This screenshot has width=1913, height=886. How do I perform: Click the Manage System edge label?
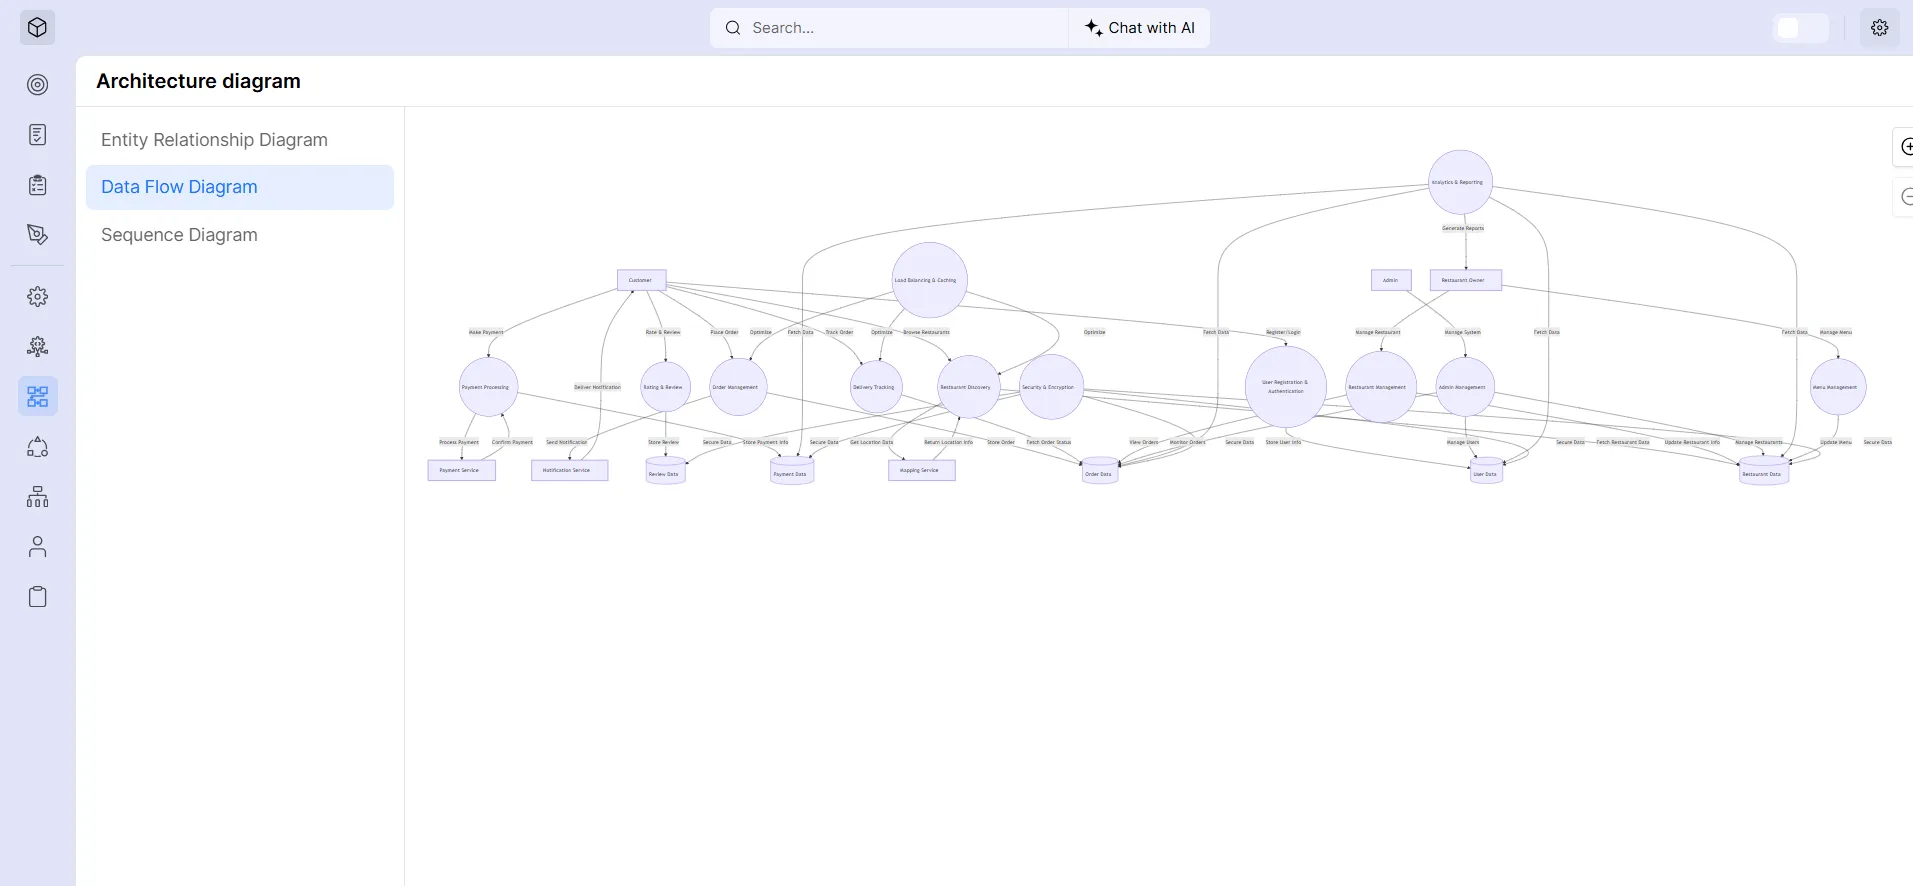pos(1462,332)
